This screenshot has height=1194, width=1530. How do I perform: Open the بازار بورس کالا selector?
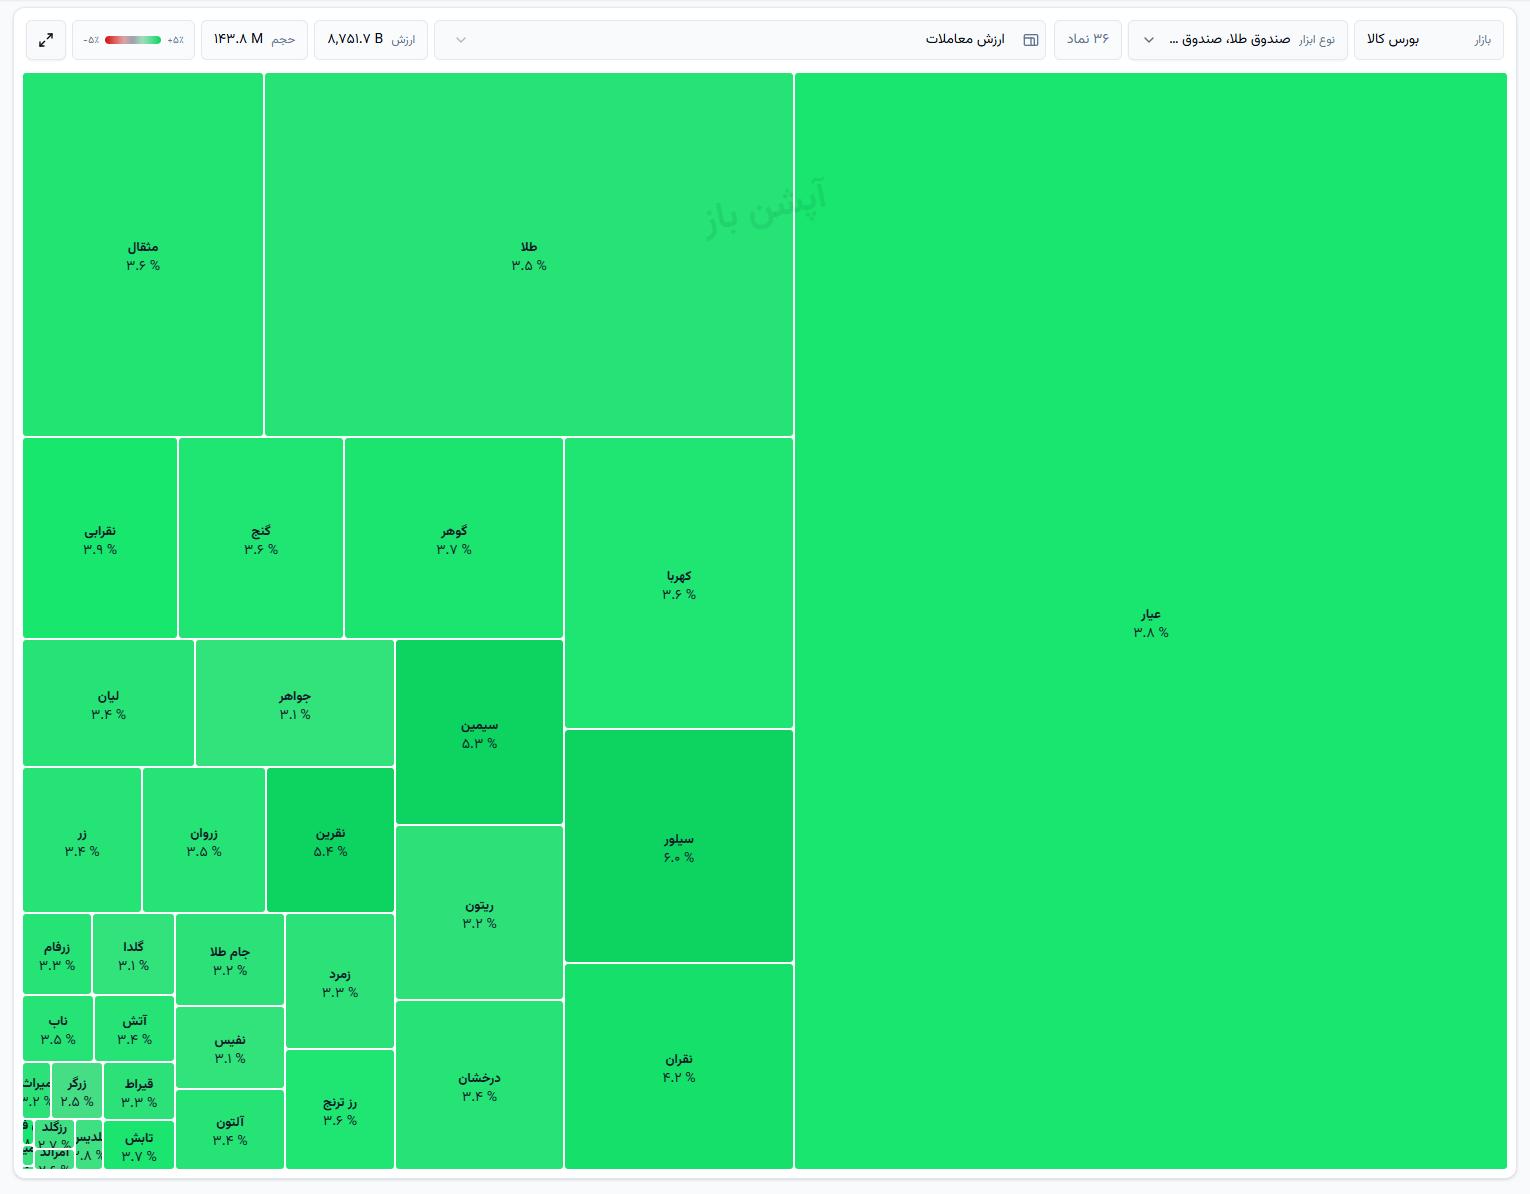[x=1429, y=40]
